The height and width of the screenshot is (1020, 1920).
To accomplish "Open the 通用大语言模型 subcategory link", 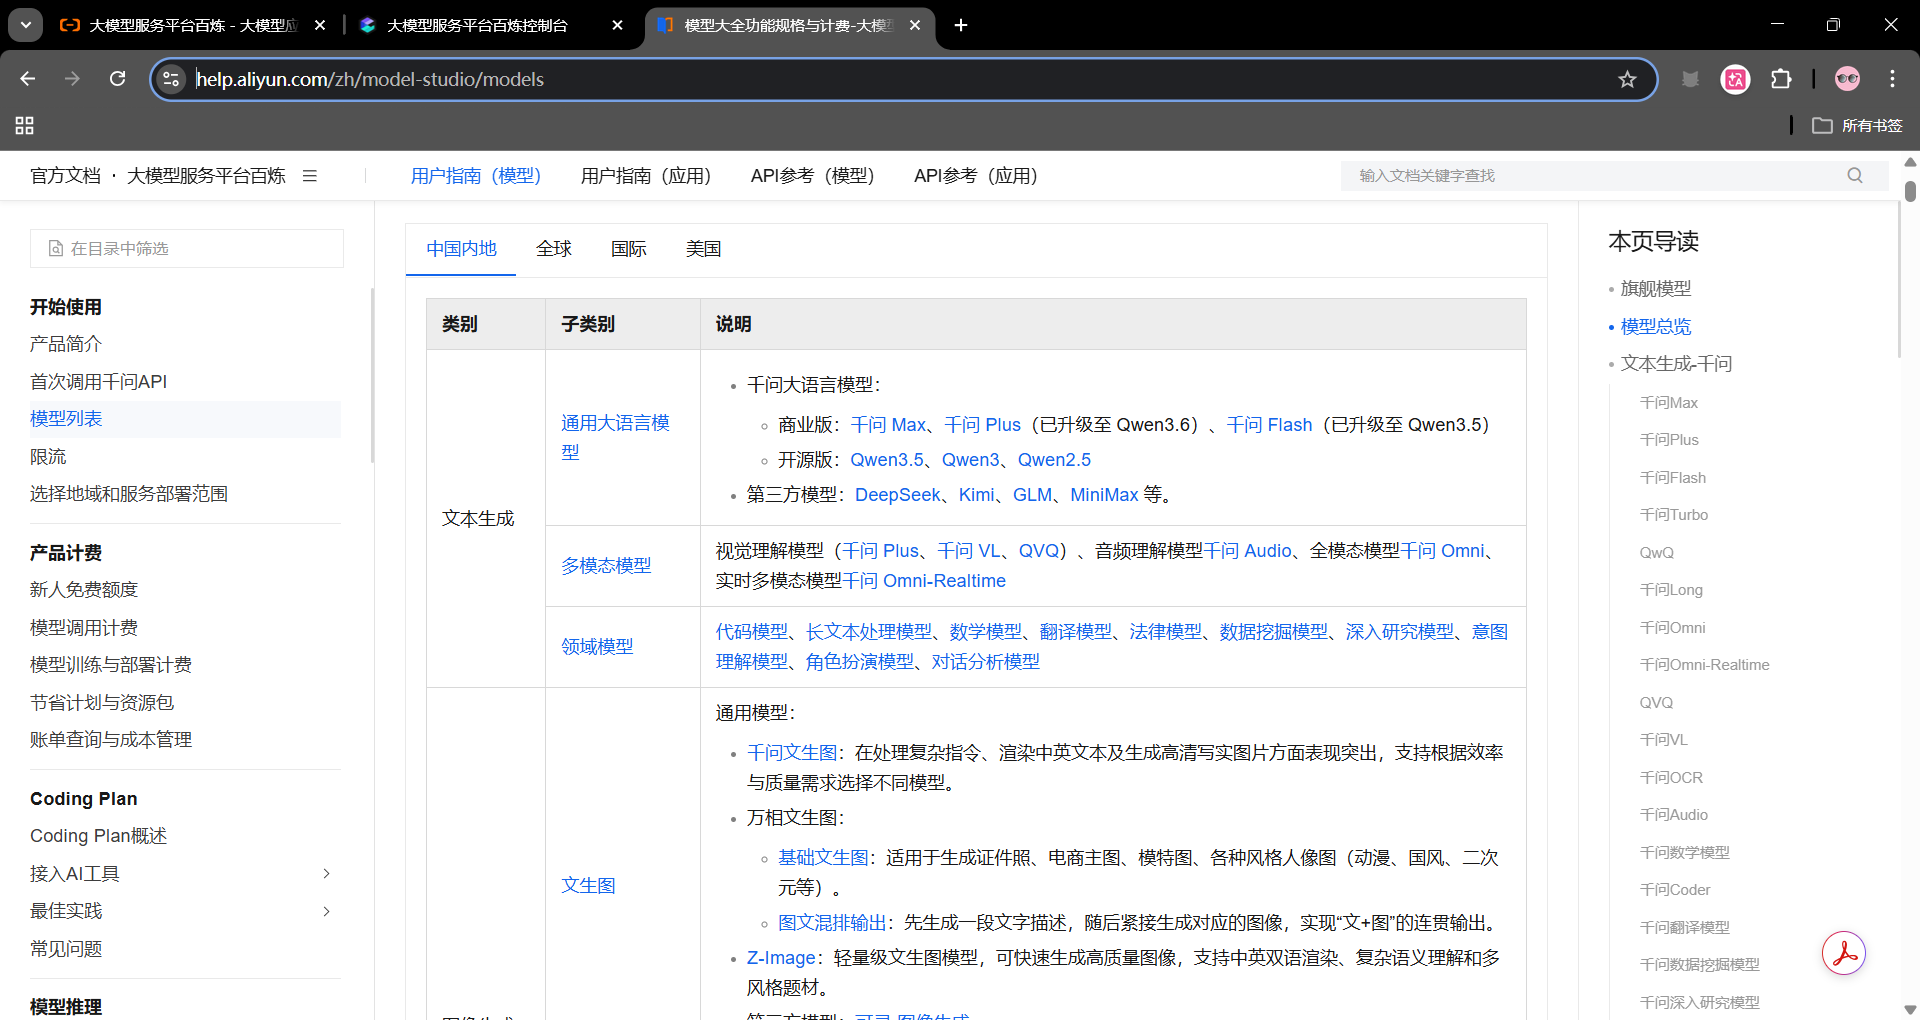I will (615, 437).
